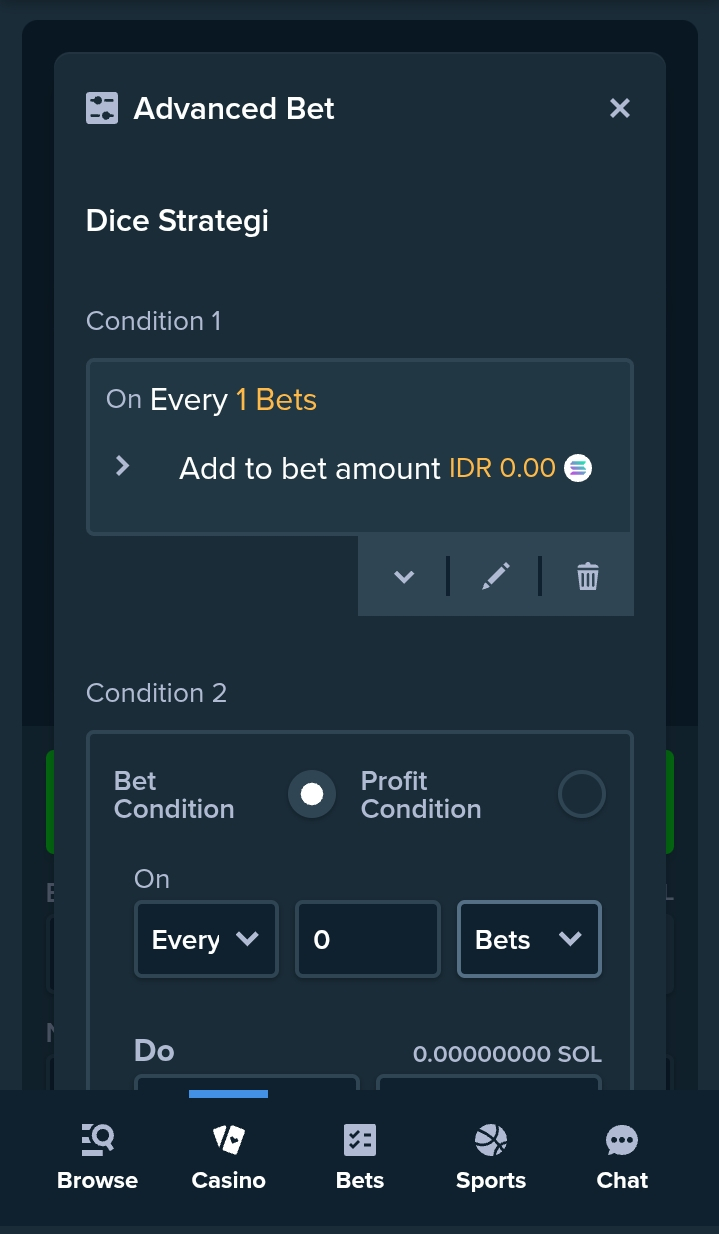Move Condition 1 down with chevron
719x1234 pixels.
tap(404, 576)
